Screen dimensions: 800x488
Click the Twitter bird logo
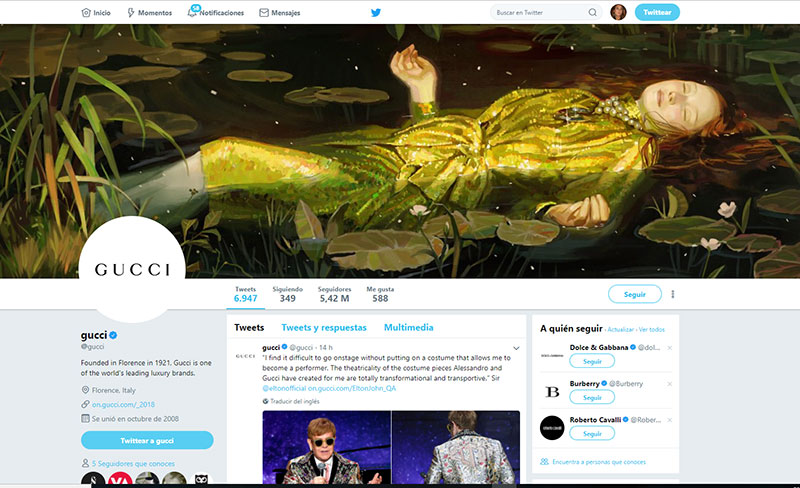pos(376,13)
